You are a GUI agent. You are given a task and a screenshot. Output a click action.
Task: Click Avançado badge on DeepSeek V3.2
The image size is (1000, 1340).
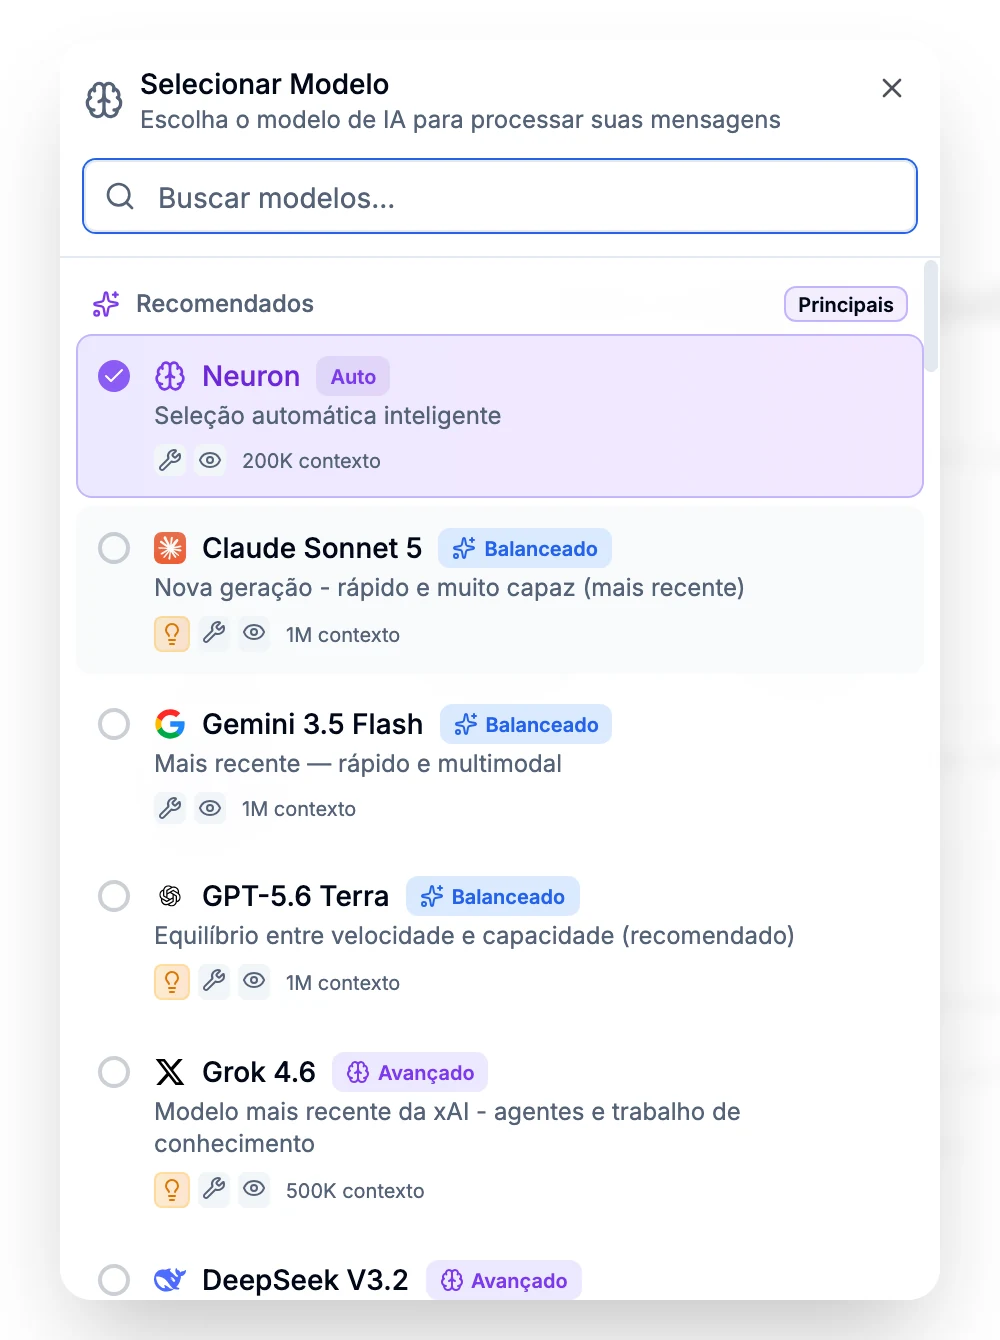[x=504, y=1280]
